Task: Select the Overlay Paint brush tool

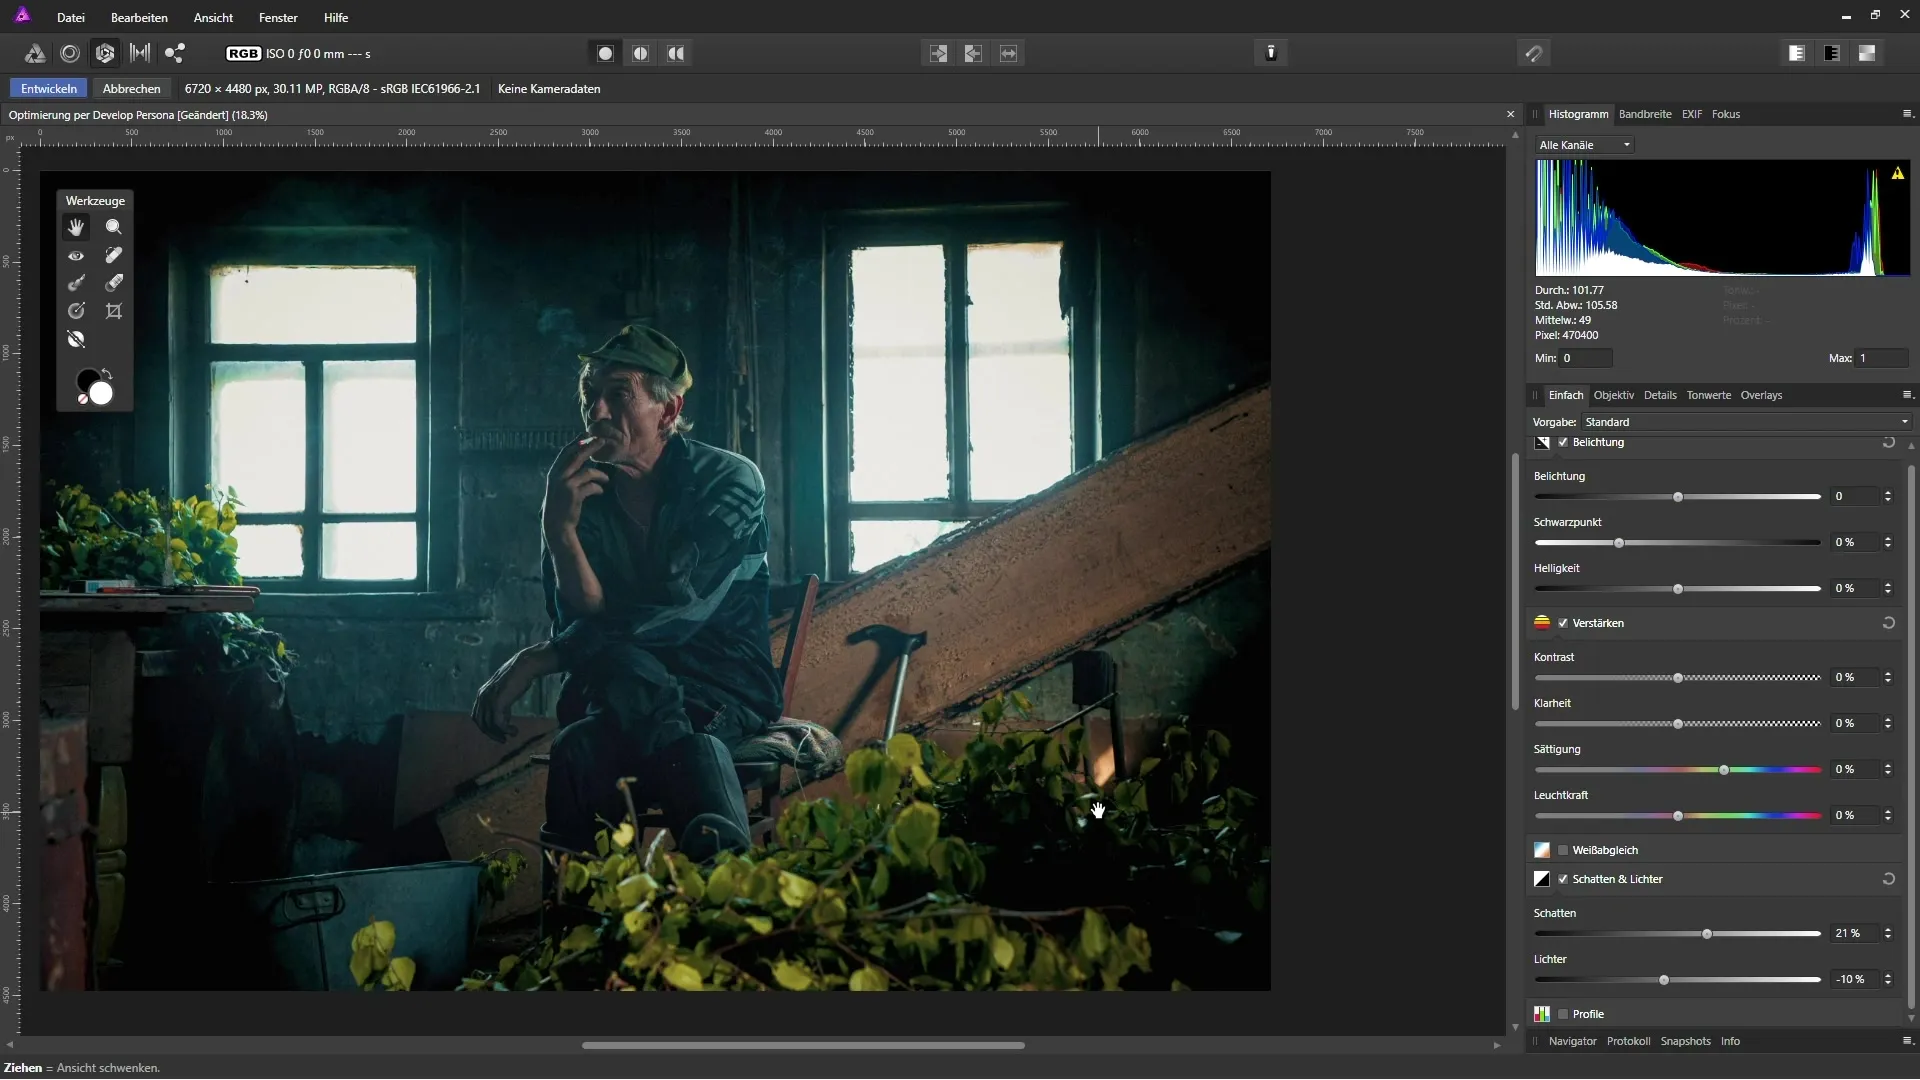Action: [76, 284]
